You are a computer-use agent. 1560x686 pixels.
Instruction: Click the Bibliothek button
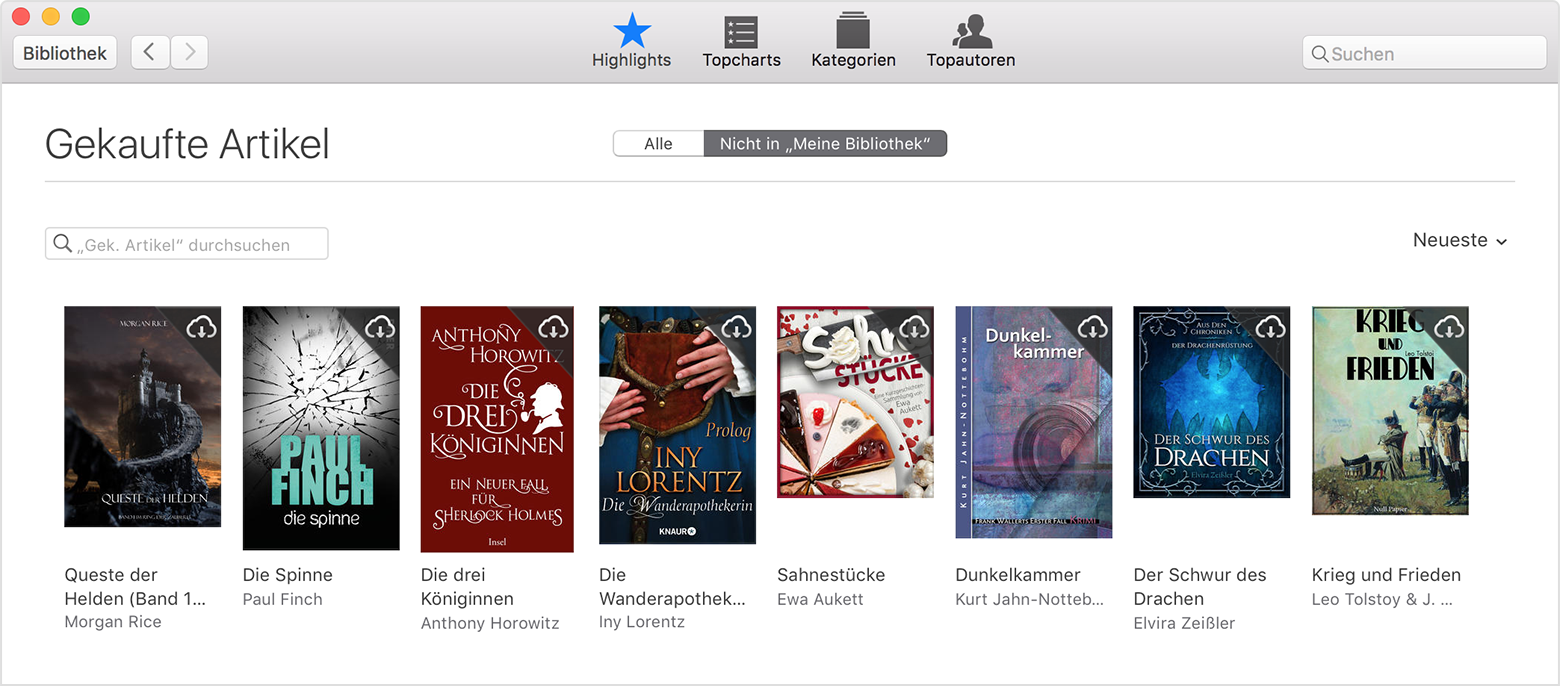click(65, 53)
